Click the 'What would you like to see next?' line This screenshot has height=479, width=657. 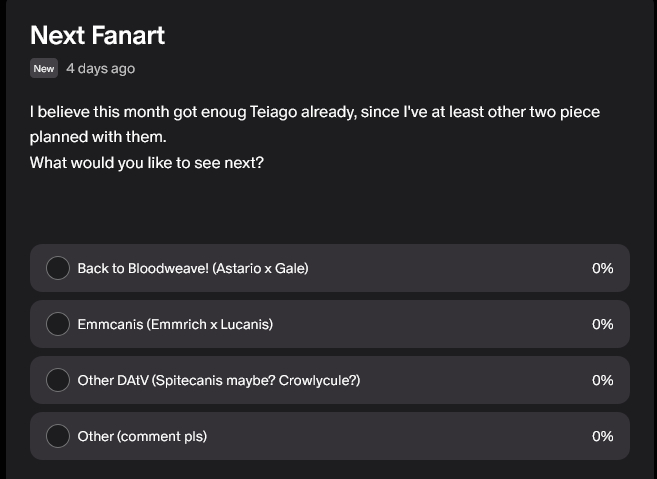tap(147, 162)
